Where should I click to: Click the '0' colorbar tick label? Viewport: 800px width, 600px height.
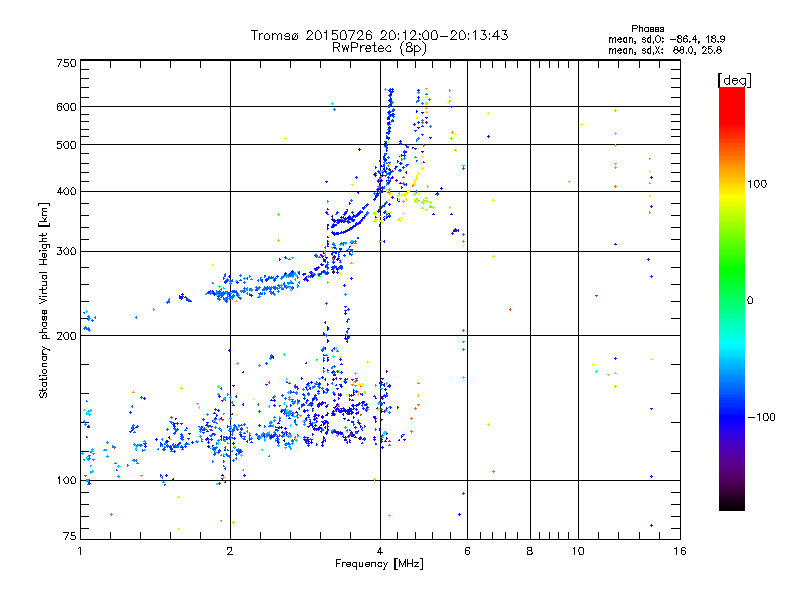[x=750, y=300]
